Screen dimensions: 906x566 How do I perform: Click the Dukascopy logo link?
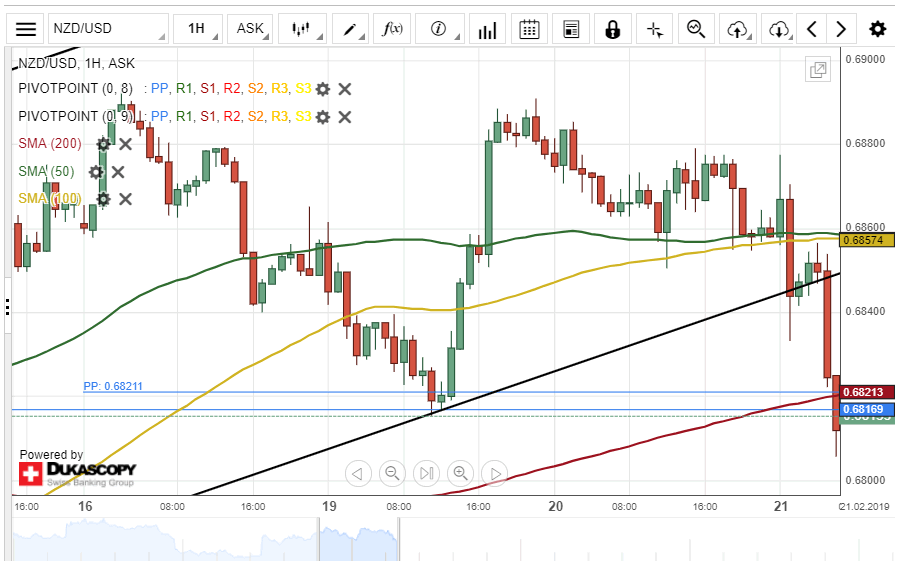tap(77, 473)
